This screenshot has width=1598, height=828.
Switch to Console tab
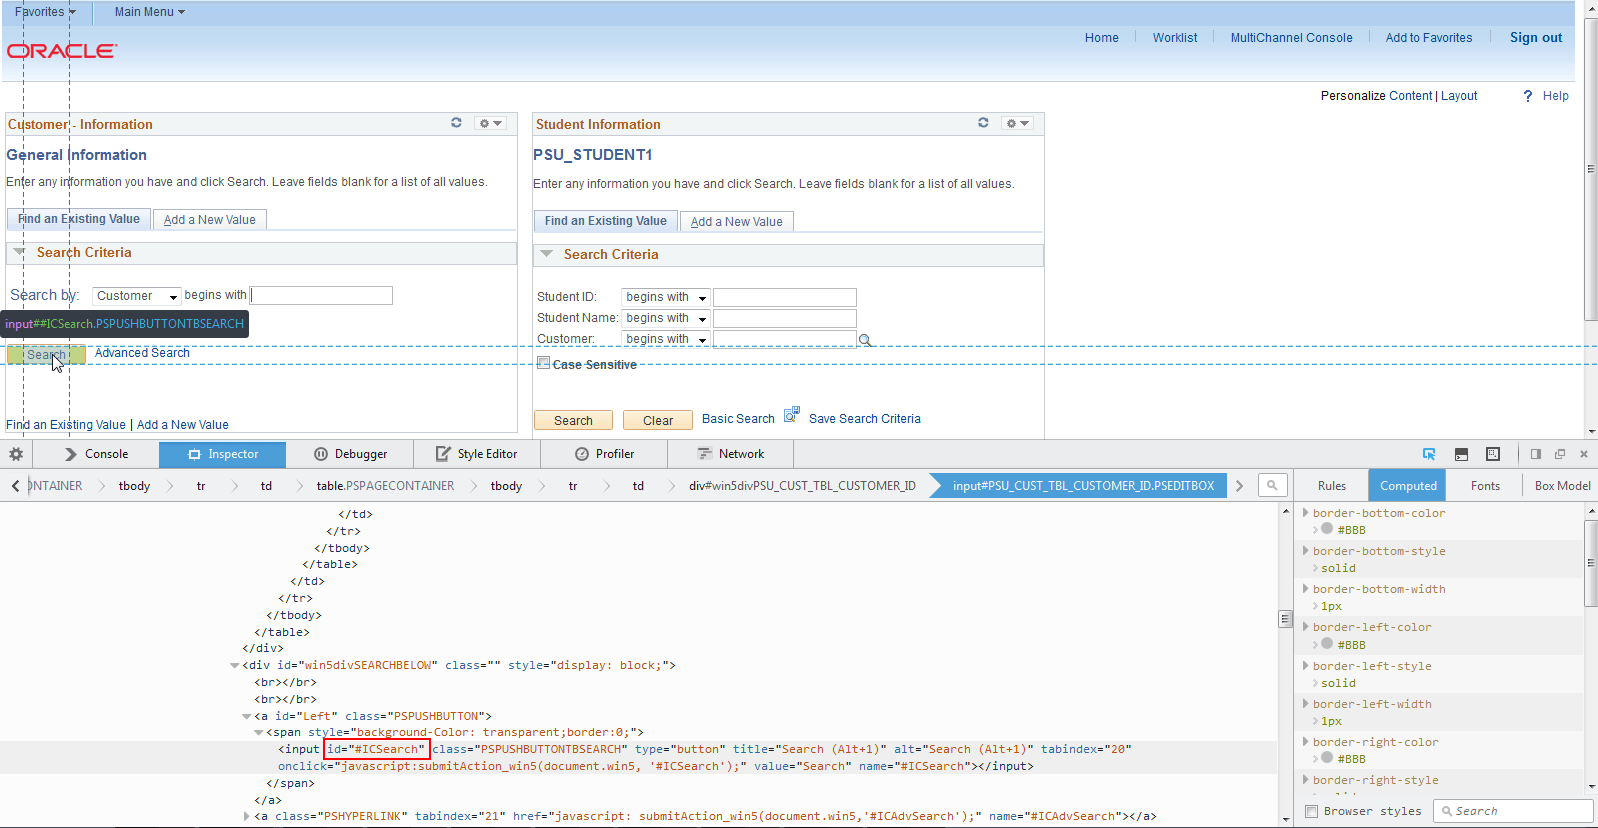[96, 454]
